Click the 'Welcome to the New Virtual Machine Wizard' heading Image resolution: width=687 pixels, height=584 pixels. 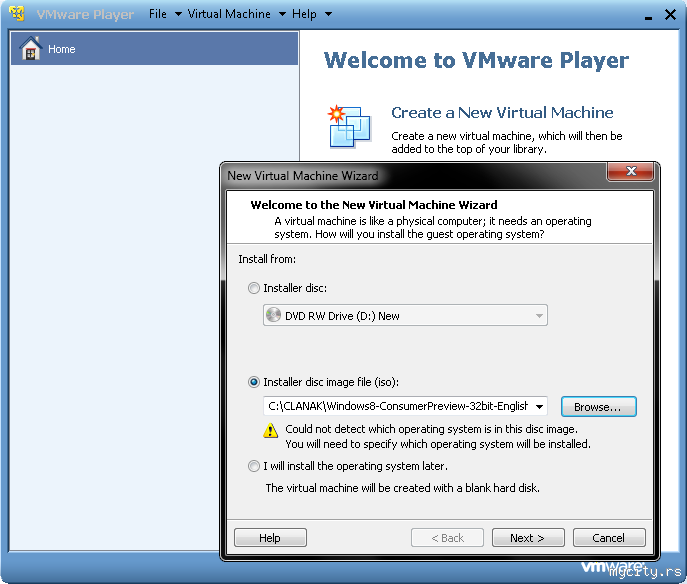pyautogui.click(x=374, y=205)
